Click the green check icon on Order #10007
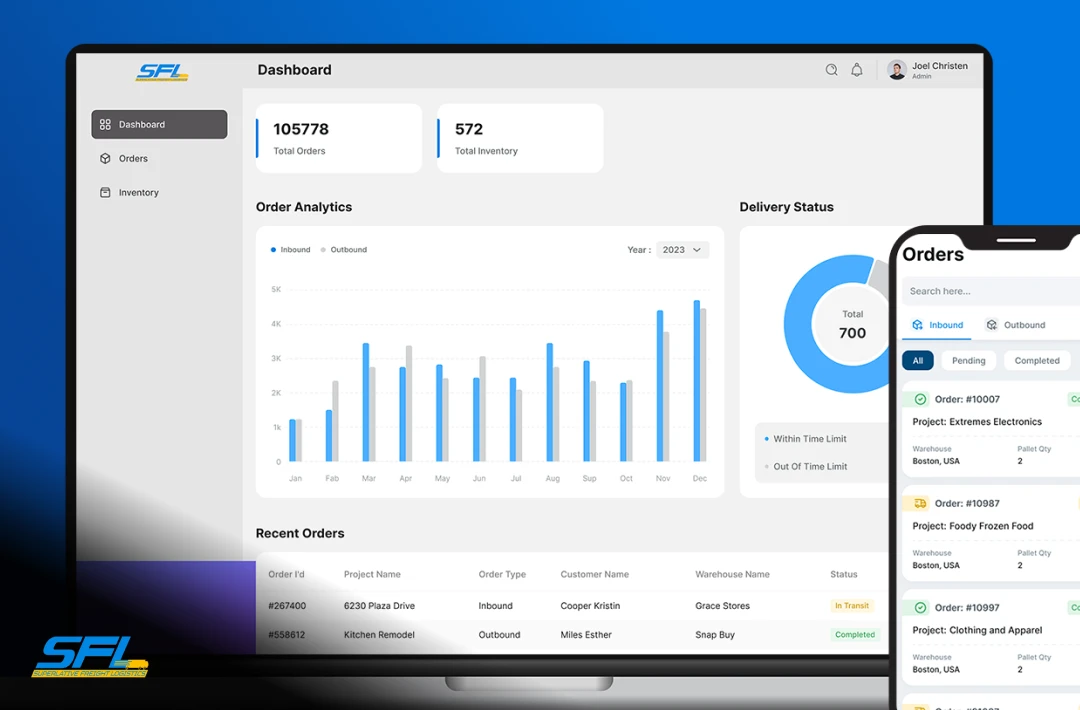The image size is (1080, 710). click(x=920, y=399)
